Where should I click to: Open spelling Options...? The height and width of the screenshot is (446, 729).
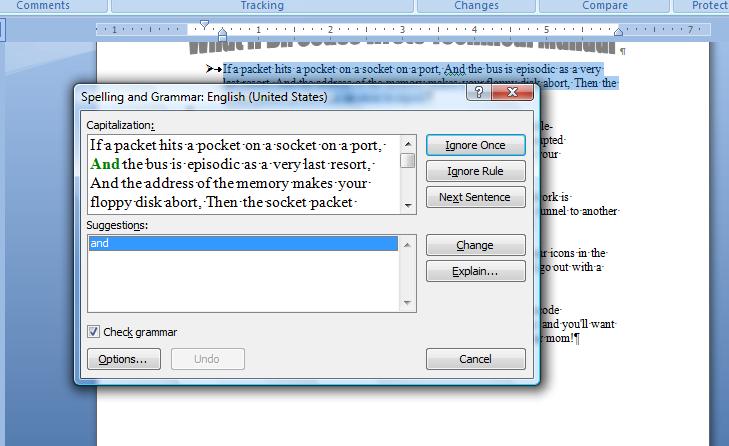(x=124, y=359)
